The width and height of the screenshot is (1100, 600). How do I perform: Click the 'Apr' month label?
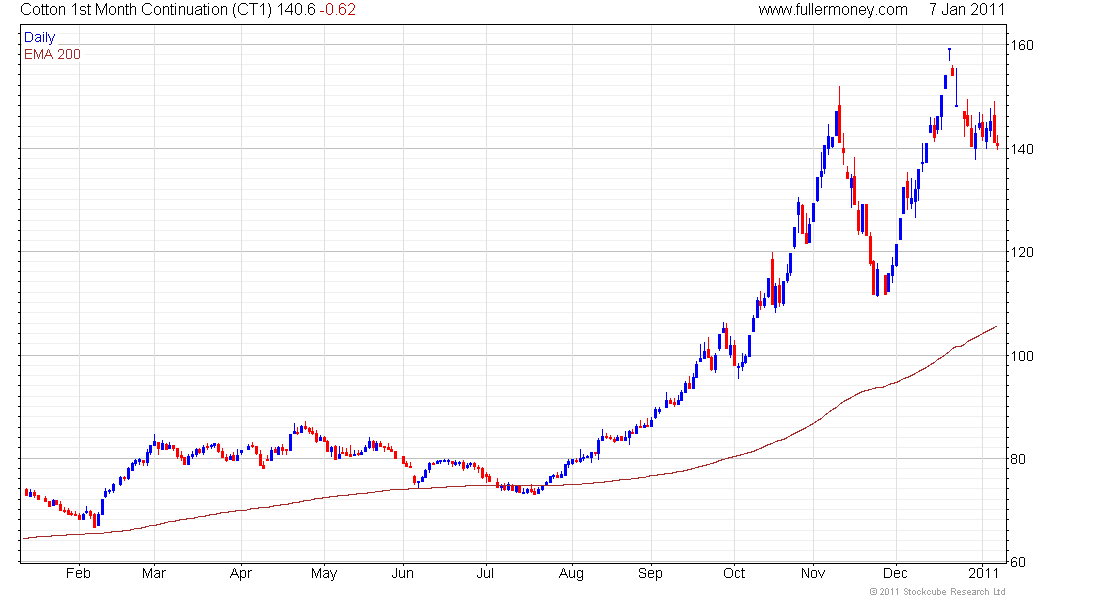point(241,574)
